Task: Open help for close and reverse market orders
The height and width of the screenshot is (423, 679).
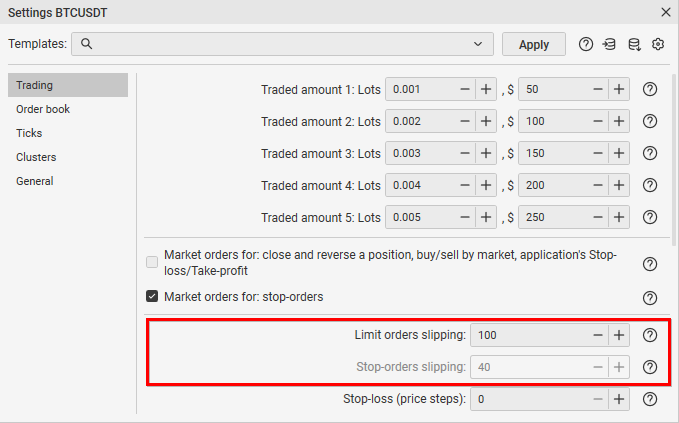Action: click(x=650, y=264)
